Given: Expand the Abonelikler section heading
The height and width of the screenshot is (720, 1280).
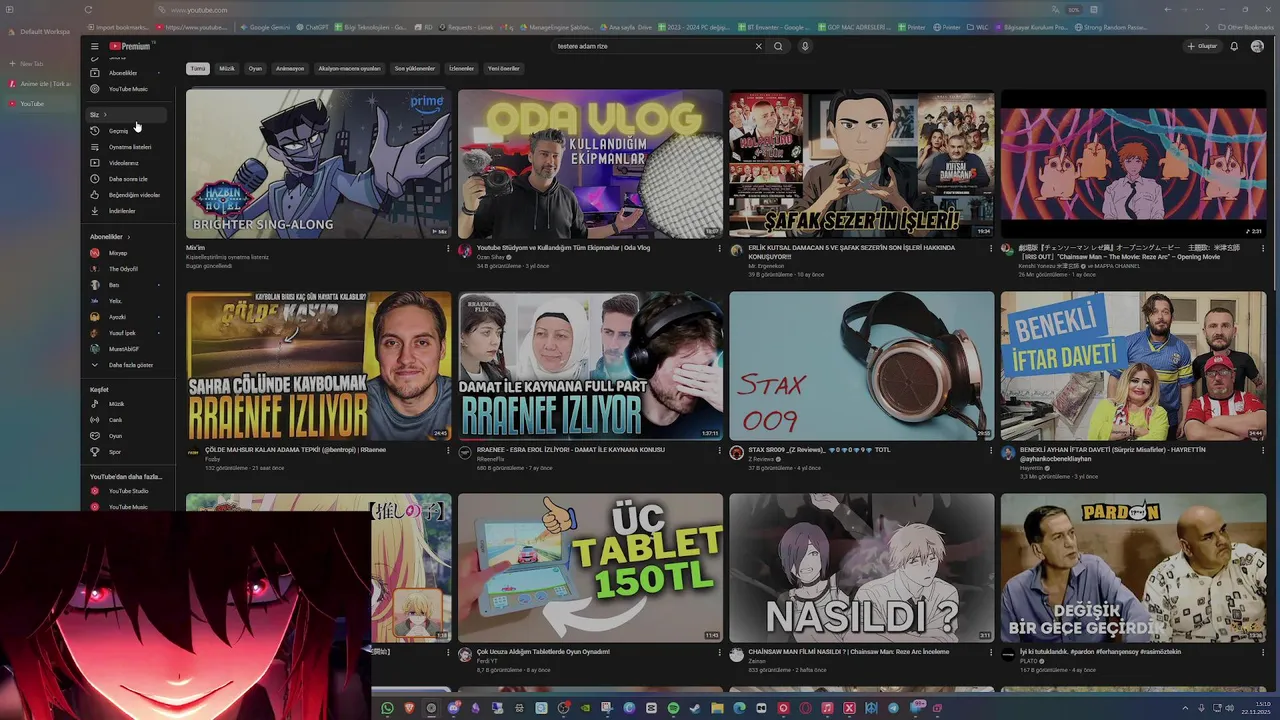Looking at the screenshot, I should [x=110, y=237].
